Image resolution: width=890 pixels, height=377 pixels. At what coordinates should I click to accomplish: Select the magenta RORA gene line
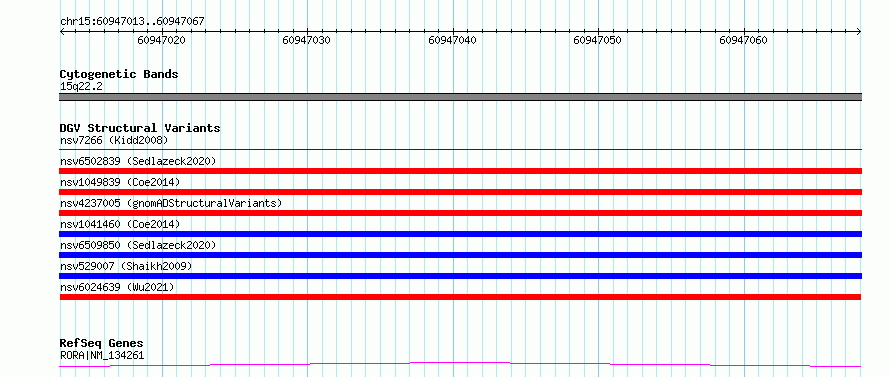tap(460, 365)
